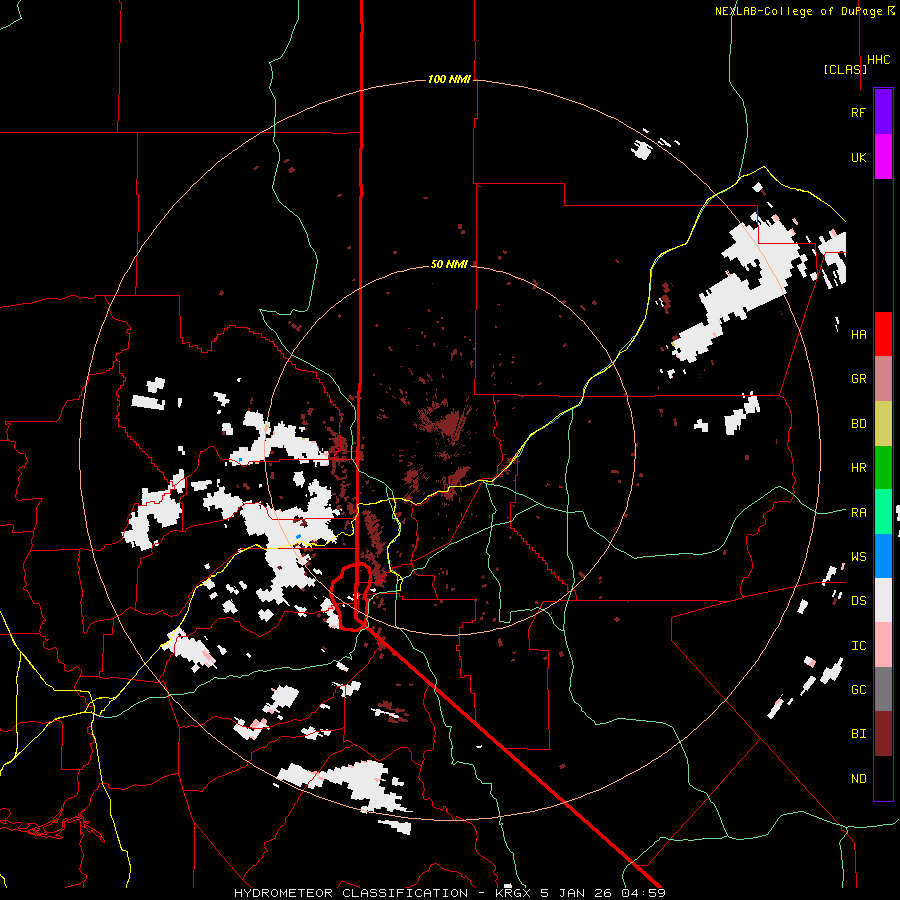This screenshot has width=900, height=900.
Task: Click the UK magenta legend swatch
Action: 883,157
